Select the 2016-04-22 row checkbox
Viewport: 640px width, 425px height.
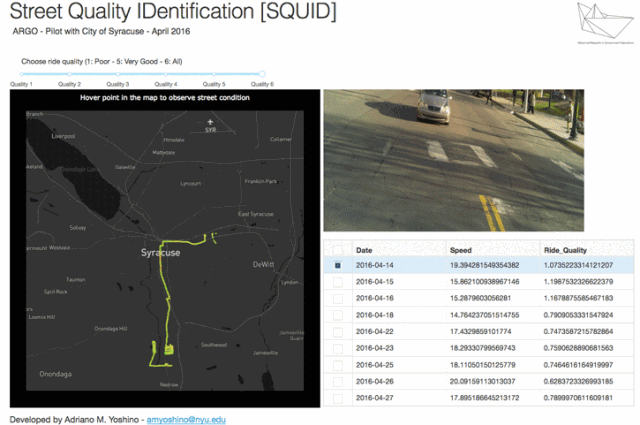coord(338,330)
